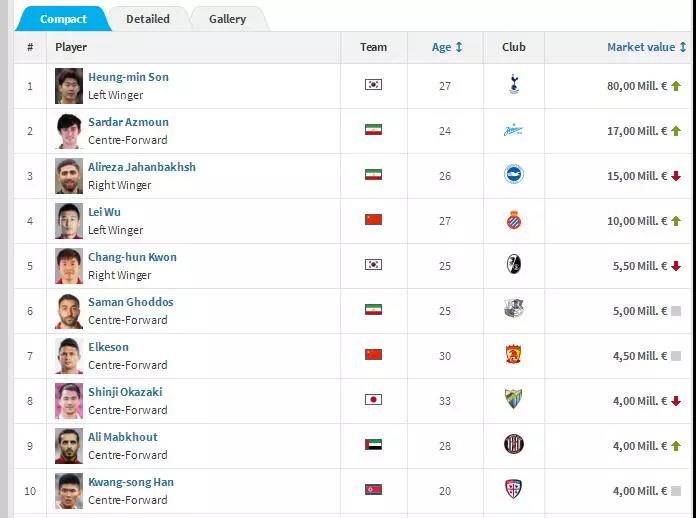Open the Brighton club crest icon
696x518 pixels.
[x=514, y=174]
